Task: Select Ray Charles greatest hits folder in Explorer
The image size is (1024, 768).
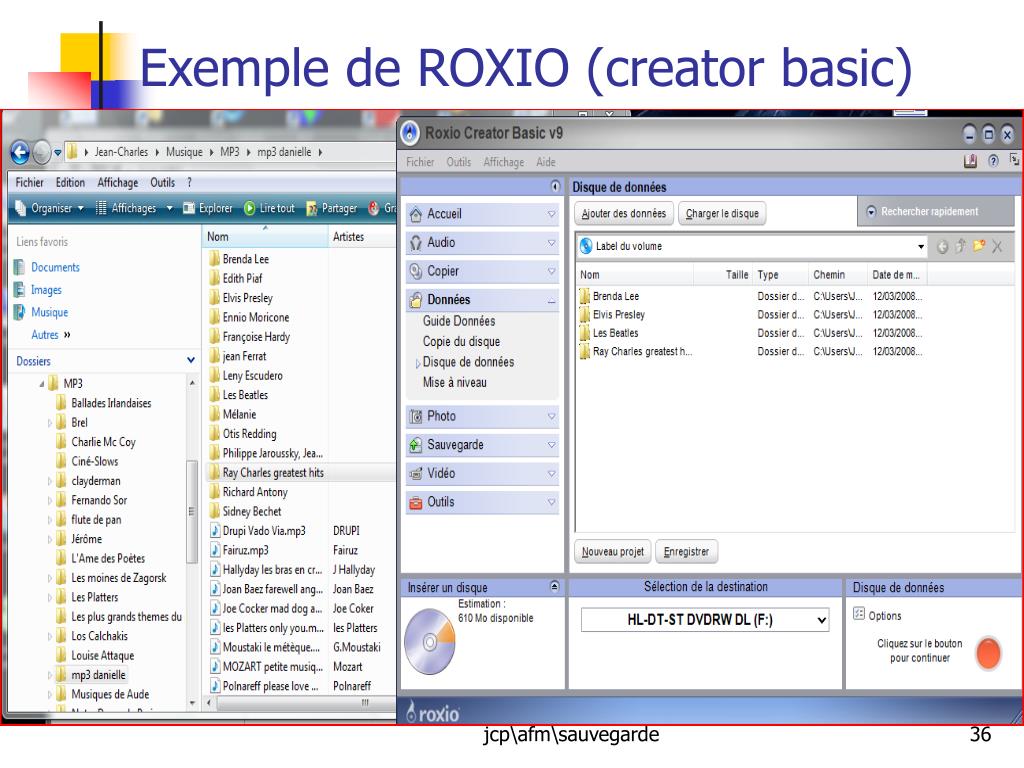Action: click(273, 472)
